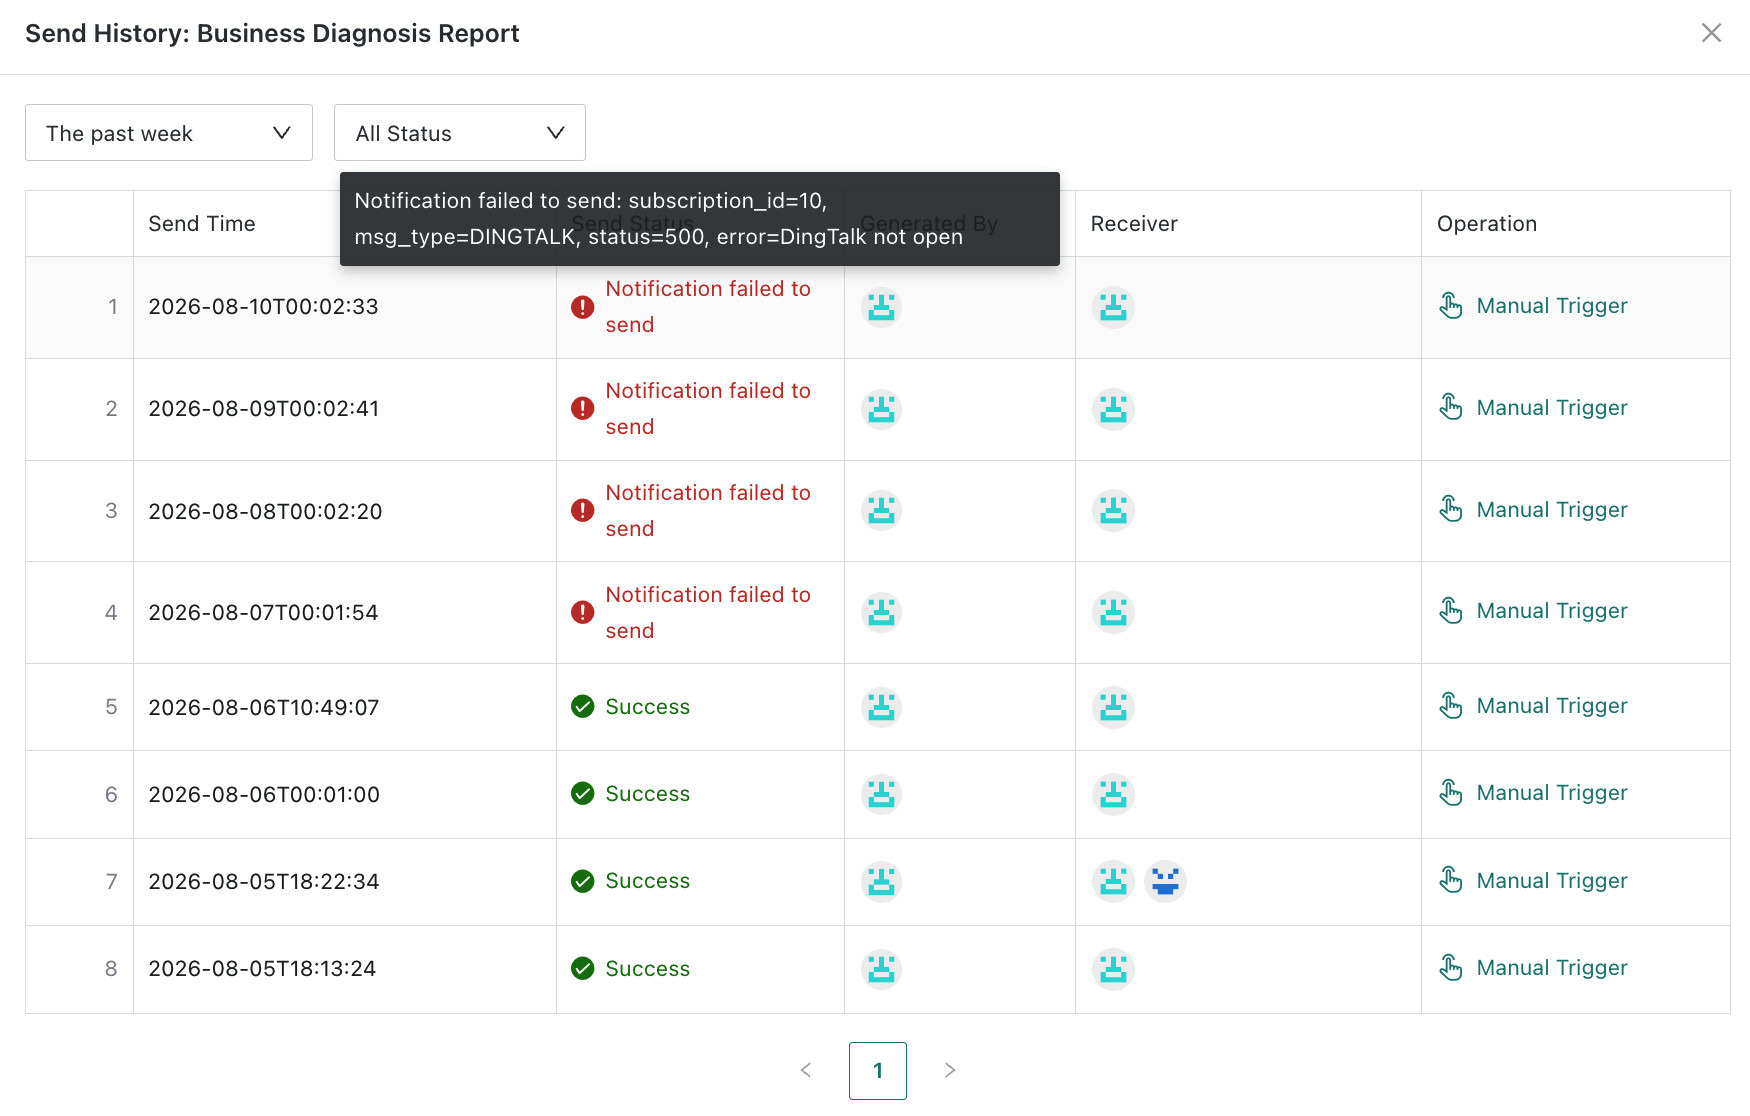
Task: Go to the previous page with left chevron
Action: 806,1070
